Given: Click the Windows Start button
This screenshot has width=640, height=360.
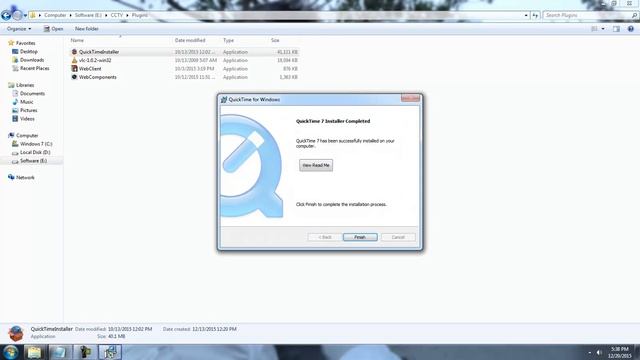Looking at the screenshot, I should point(11,352).
